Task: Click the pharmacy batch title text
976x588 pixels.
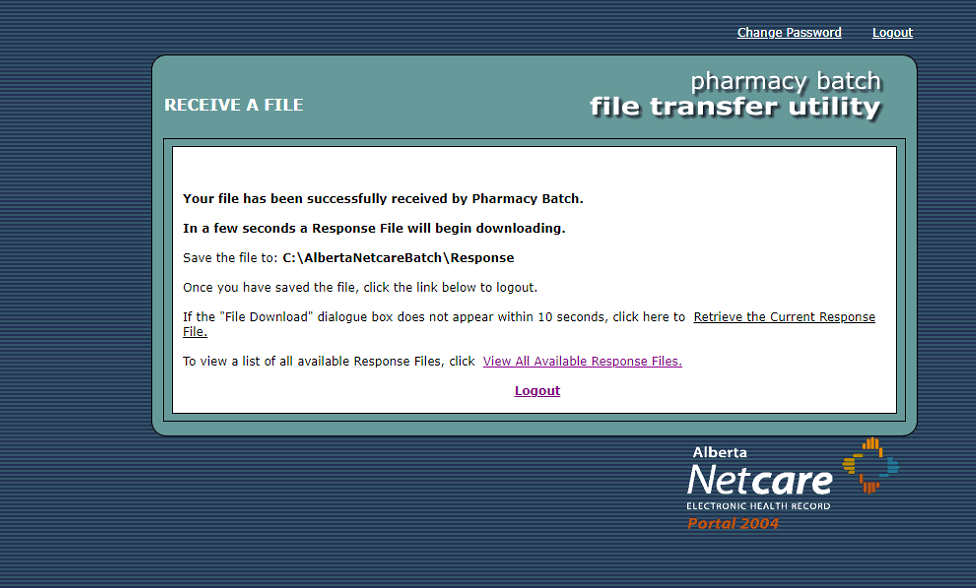Action: pyautogui.click(x=786, y=81)
